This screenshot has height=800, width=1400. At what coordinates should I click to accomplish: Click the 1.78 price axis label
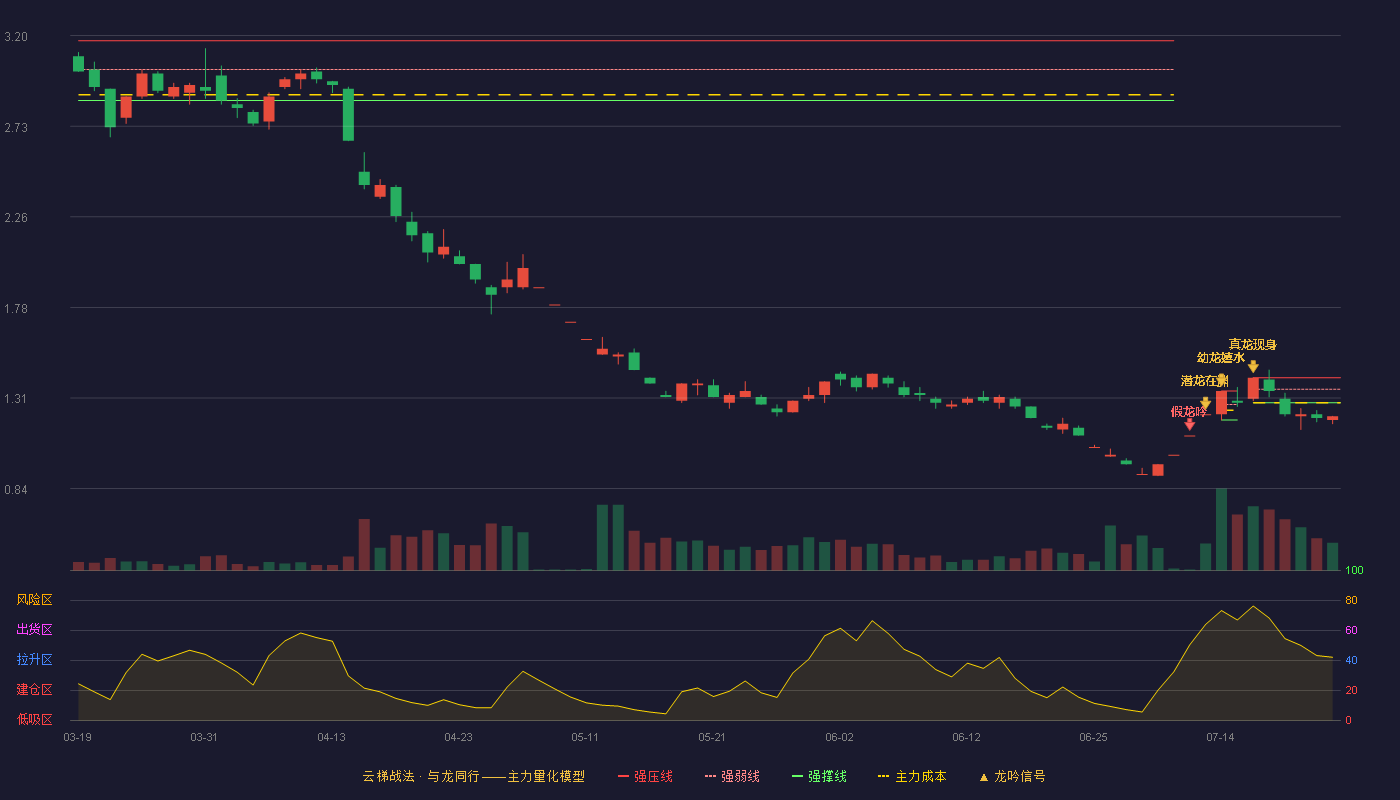tap(16, 308)
